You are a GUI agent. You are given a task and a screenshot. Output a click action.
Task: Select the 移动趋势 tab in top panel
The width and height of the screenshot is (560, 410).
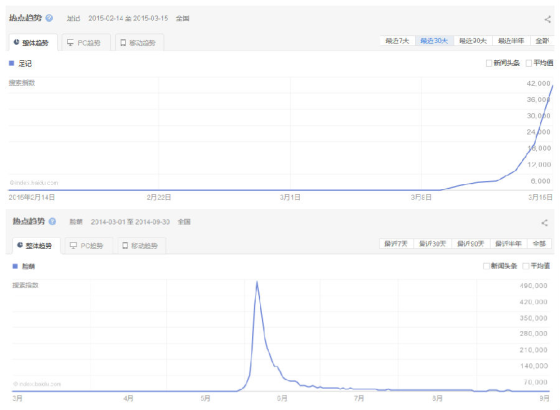tap(138, 43)
